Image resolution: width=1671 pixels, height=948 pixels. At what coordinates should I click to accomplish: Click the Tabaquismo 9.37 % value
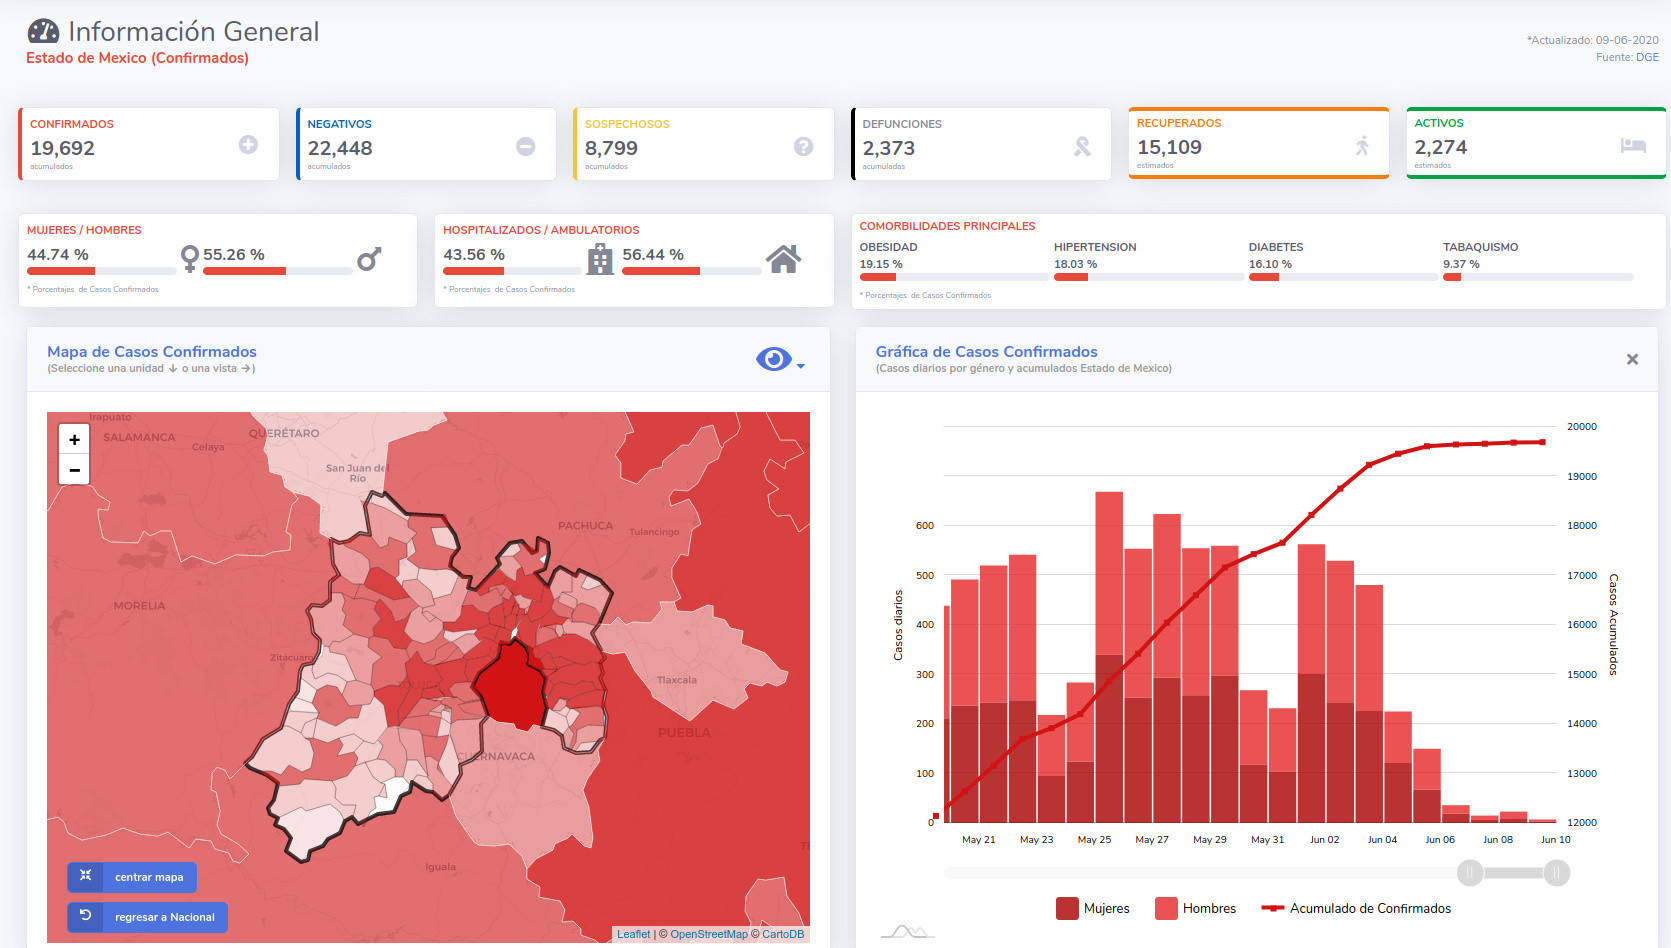pos(1461,264)
